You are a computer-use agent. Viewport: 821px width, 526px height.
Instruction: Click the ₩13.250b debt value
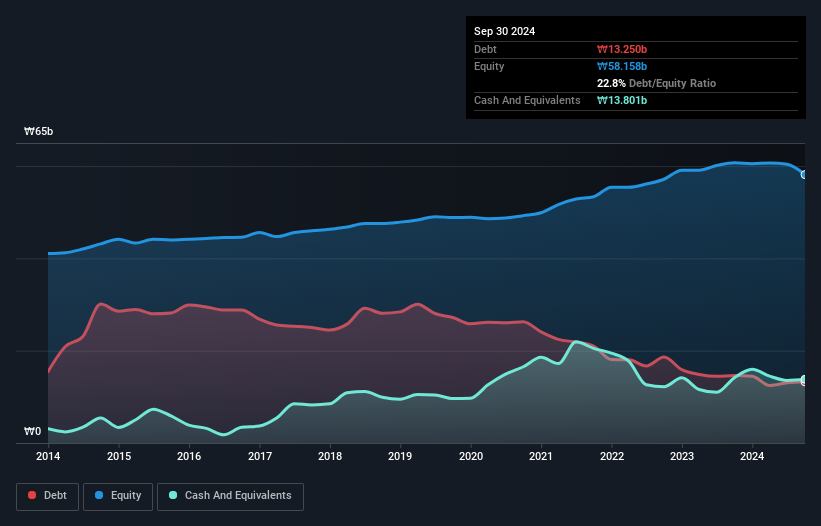click(x=622, y=49)
